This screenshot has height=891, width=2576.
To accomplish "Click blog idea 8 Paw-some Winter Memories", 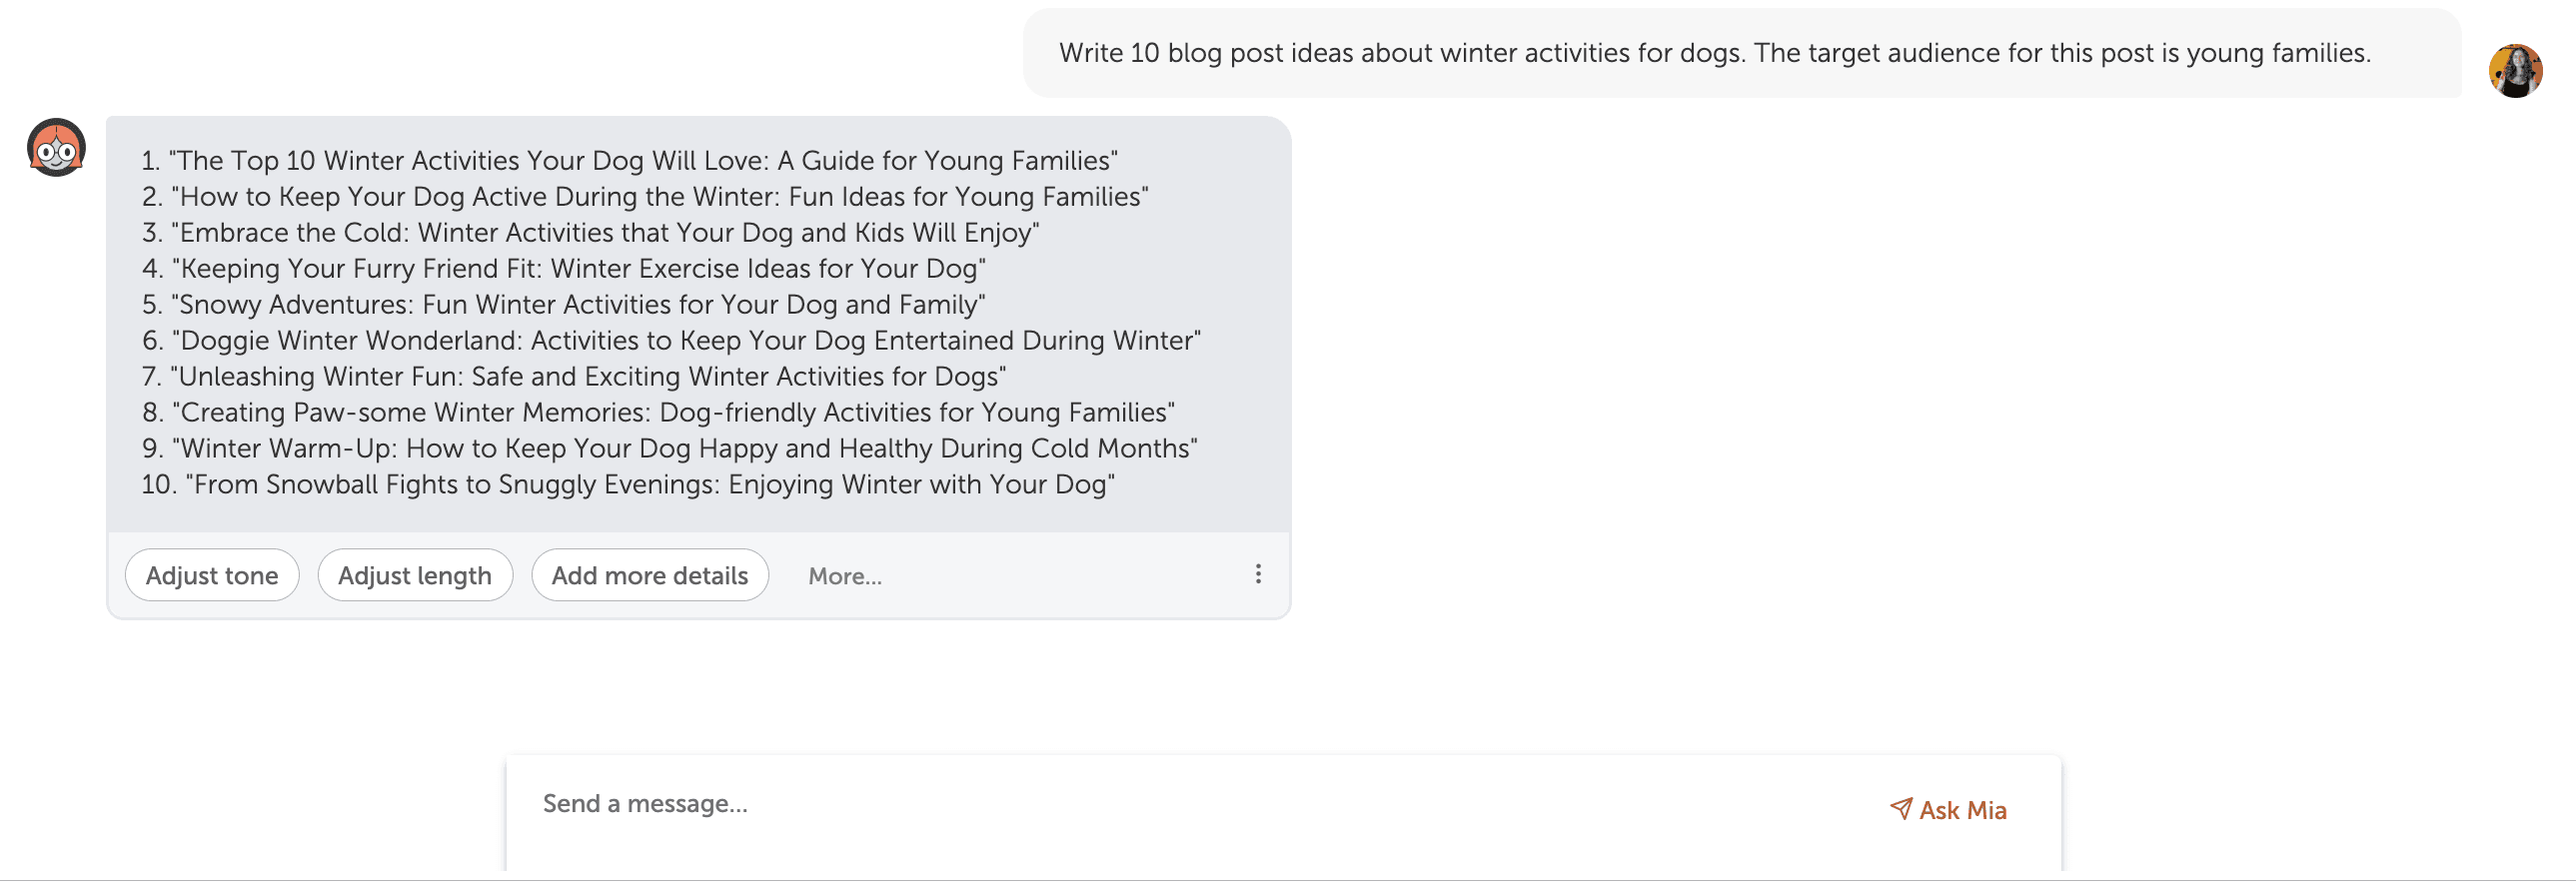I will (x=658, y=413).
